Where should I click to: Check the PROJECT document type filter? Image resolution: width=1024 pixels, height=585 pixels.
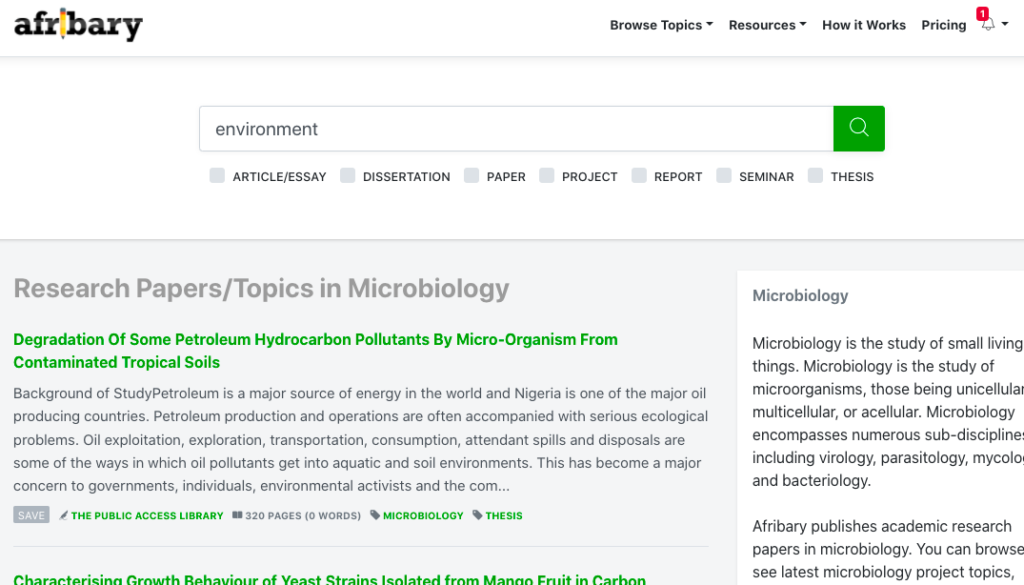click(547, 175)
